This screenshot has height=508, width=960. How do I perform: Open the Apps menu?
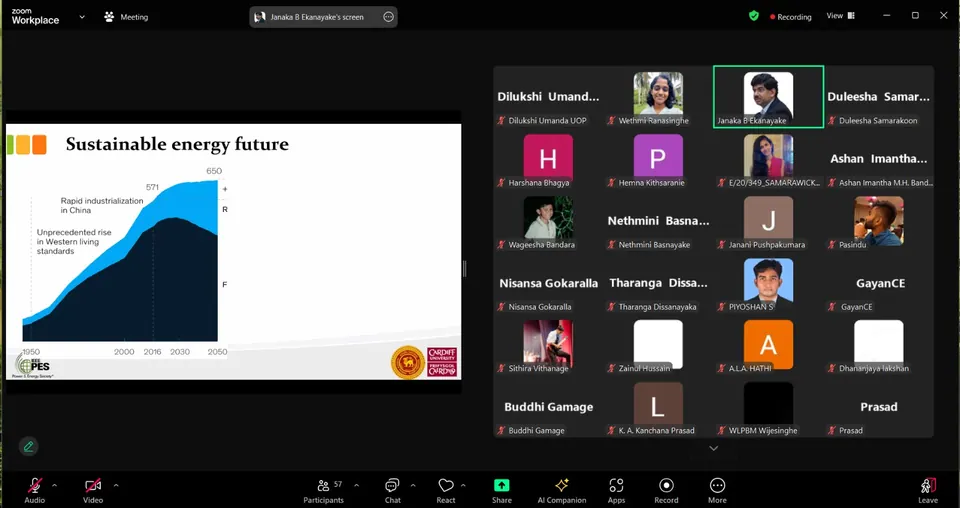616,490
